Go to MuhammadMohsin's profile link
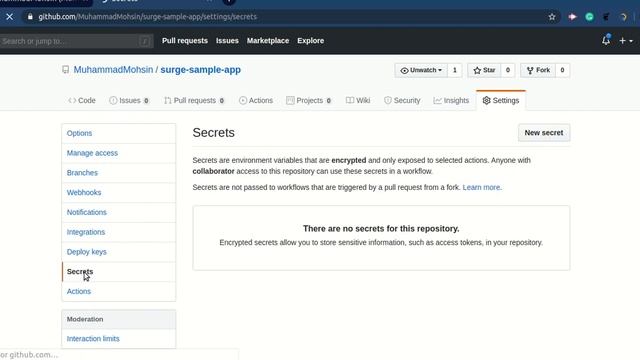 coord(113,70)
